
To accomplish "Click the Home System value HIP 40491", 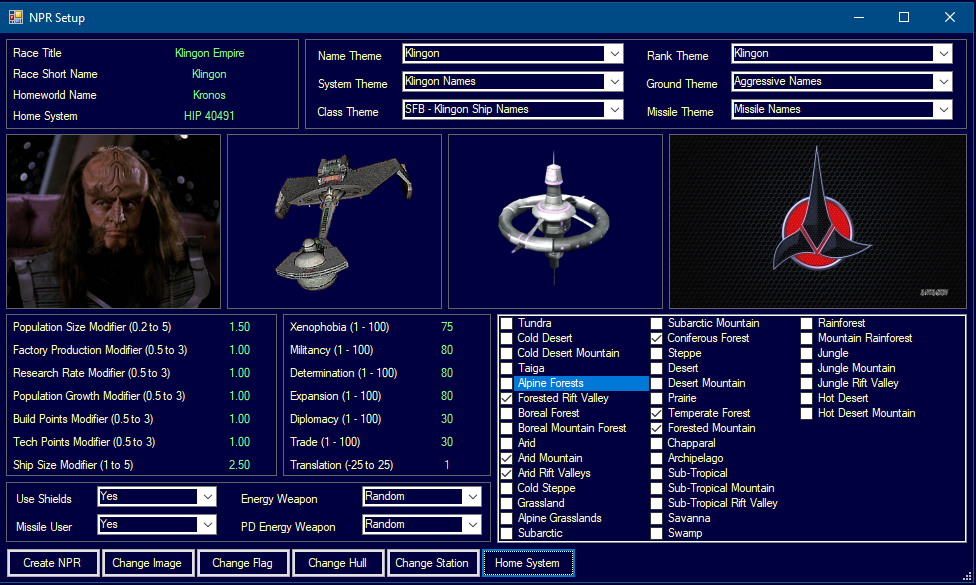I will [x=209, y=116].
